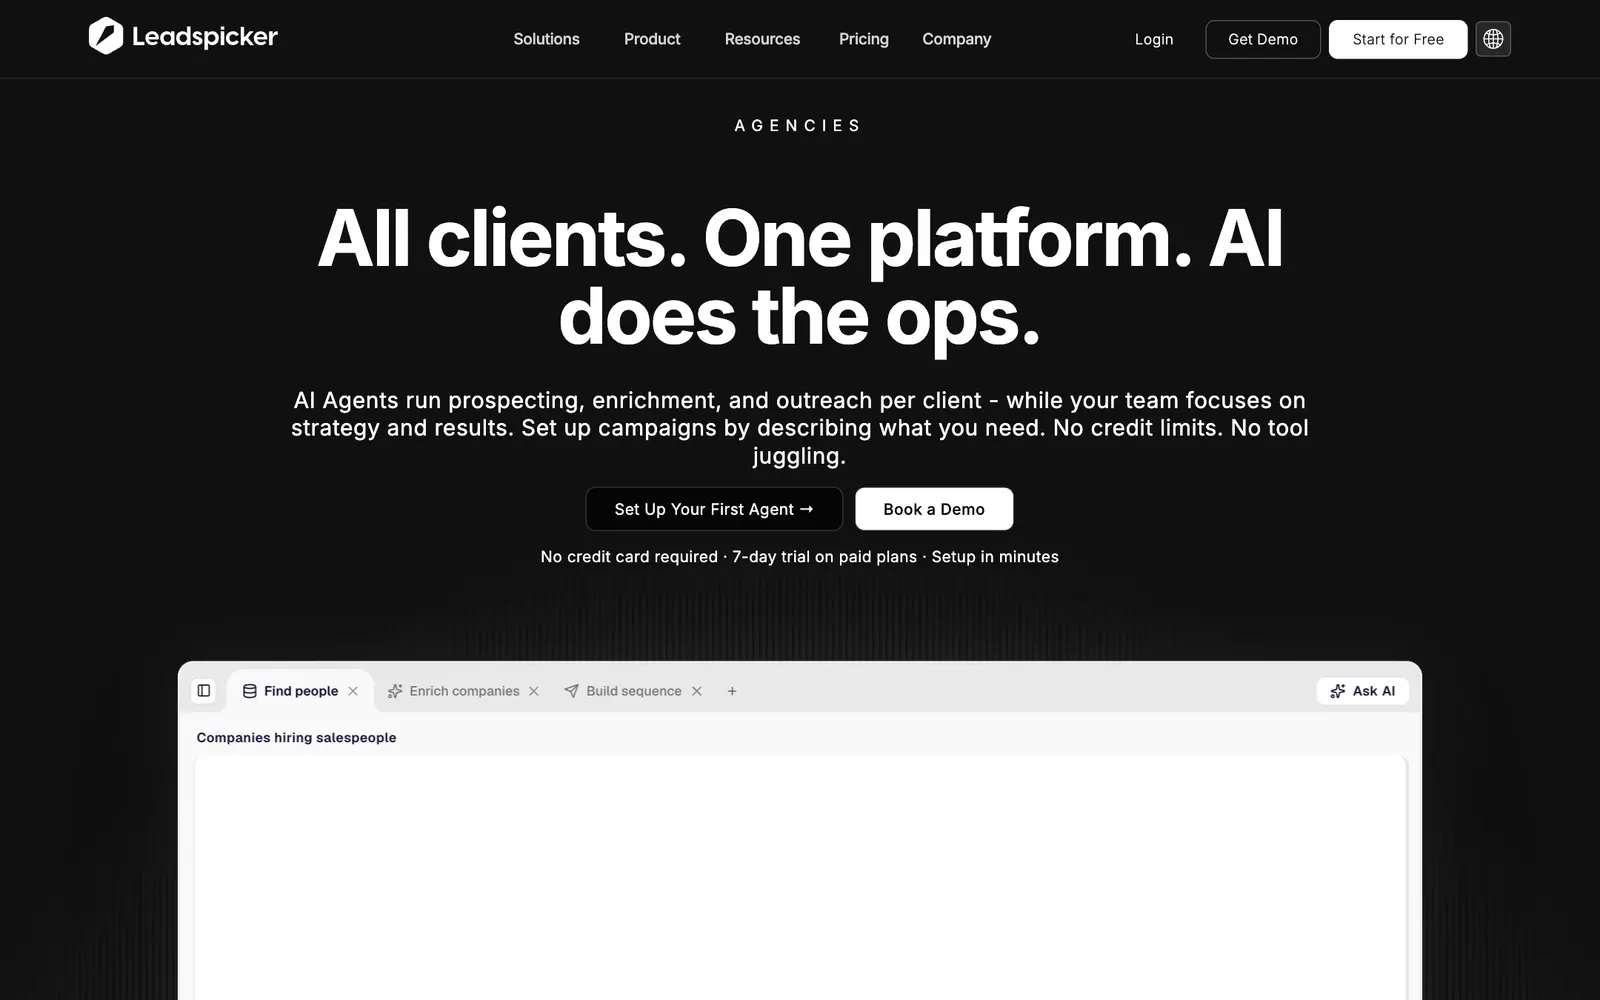This screenshot has width=1600, height=1000.
Task: Click the Get Demo button
Action: (x=1263, y=39)
